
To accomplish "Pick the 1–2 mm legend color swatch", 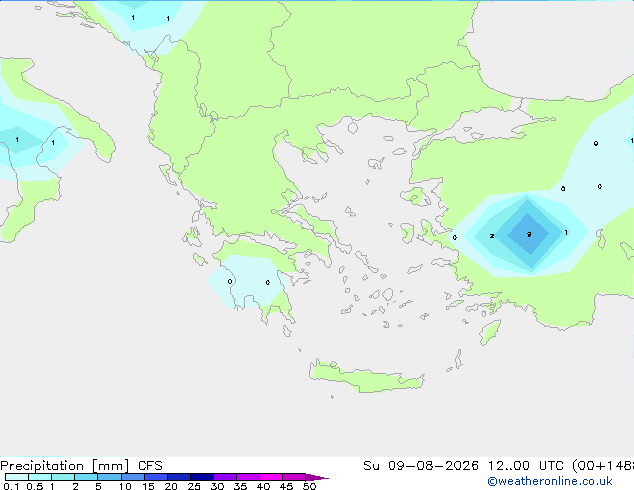I will pyautogui.click(x=63, y=477).
